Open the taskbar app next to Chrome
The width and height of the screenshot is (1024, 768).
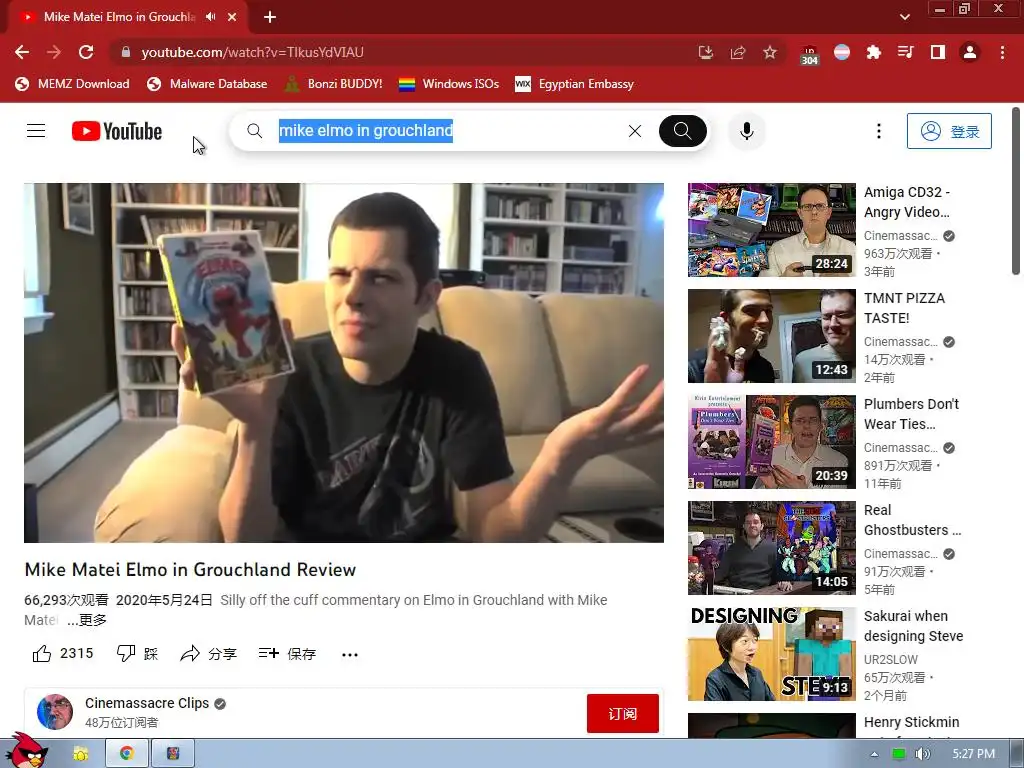point(173,754)
